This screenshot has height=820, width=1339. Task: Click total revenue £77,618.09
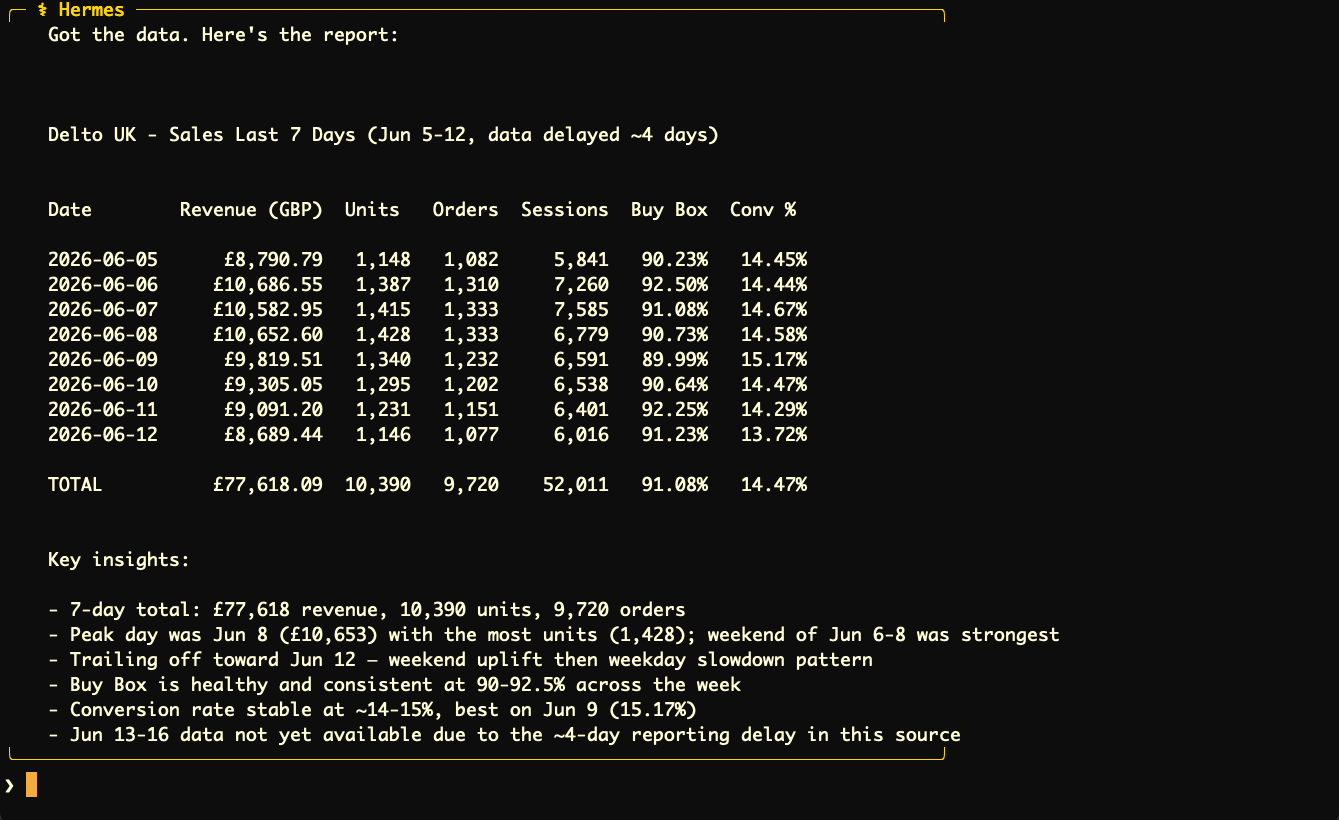tap(268, 485)
